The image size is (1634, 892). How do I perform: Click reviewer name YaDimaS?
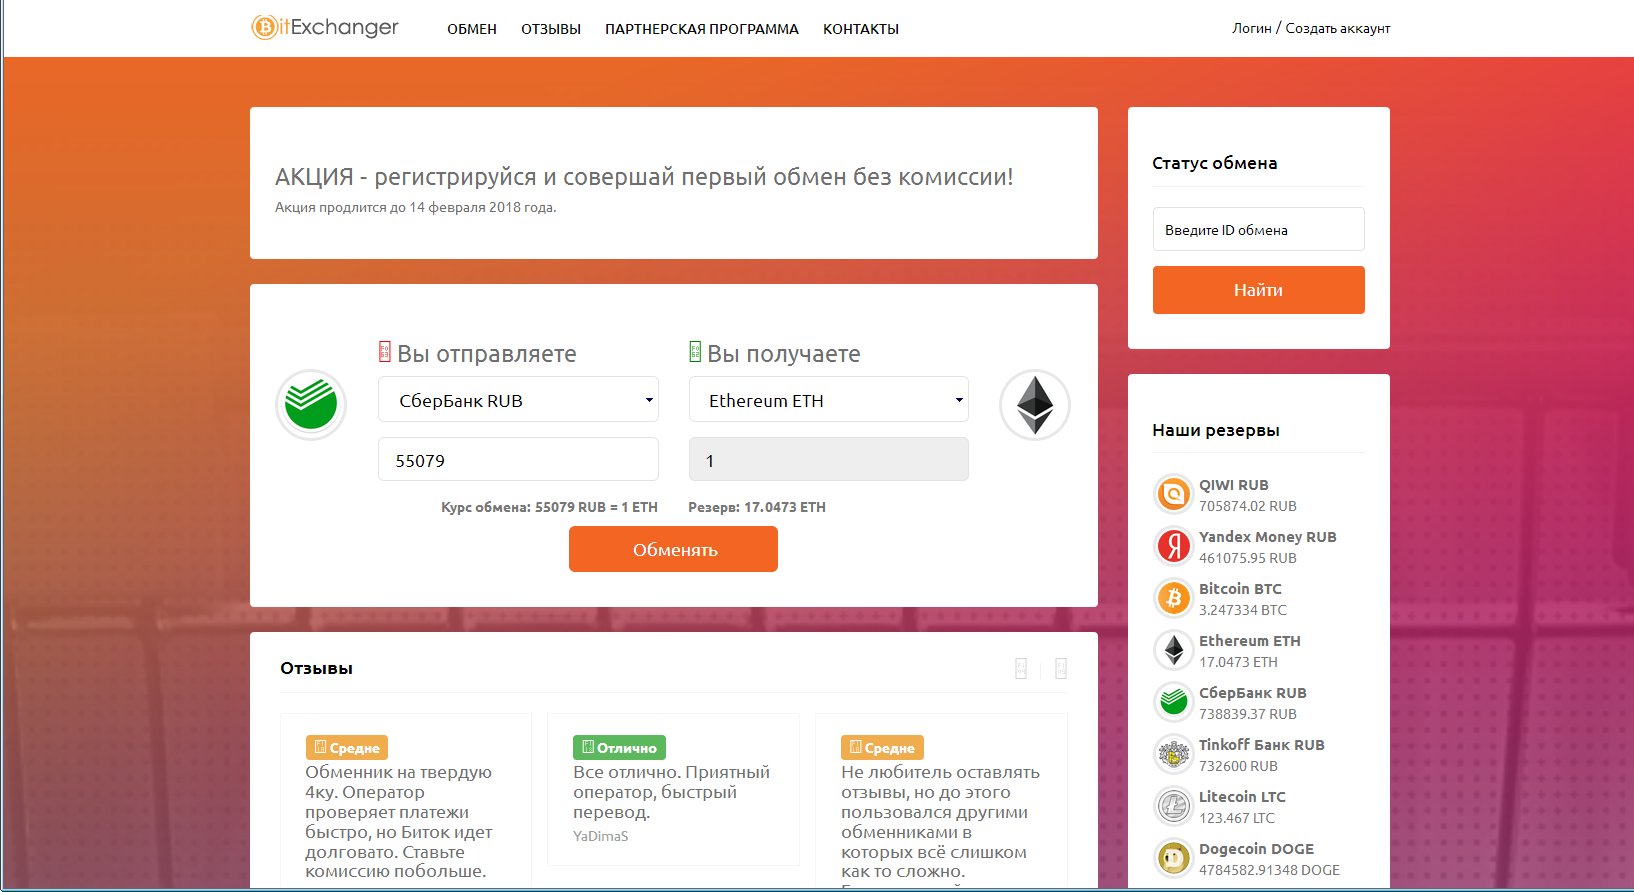[601, 836]
